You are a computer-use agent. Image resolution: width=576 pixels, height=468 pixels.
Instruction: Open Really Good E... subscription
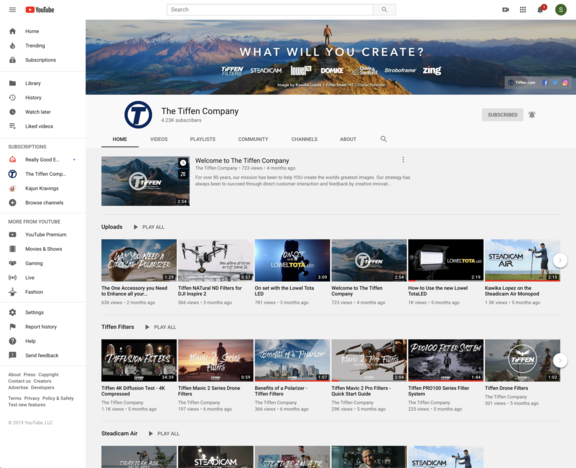pos(43,159)
